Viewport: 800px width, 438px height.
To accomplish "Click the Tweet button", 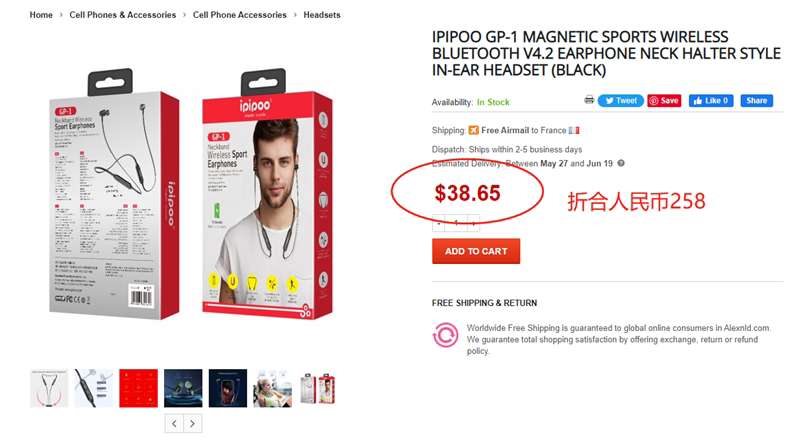I will click(621, 101).
